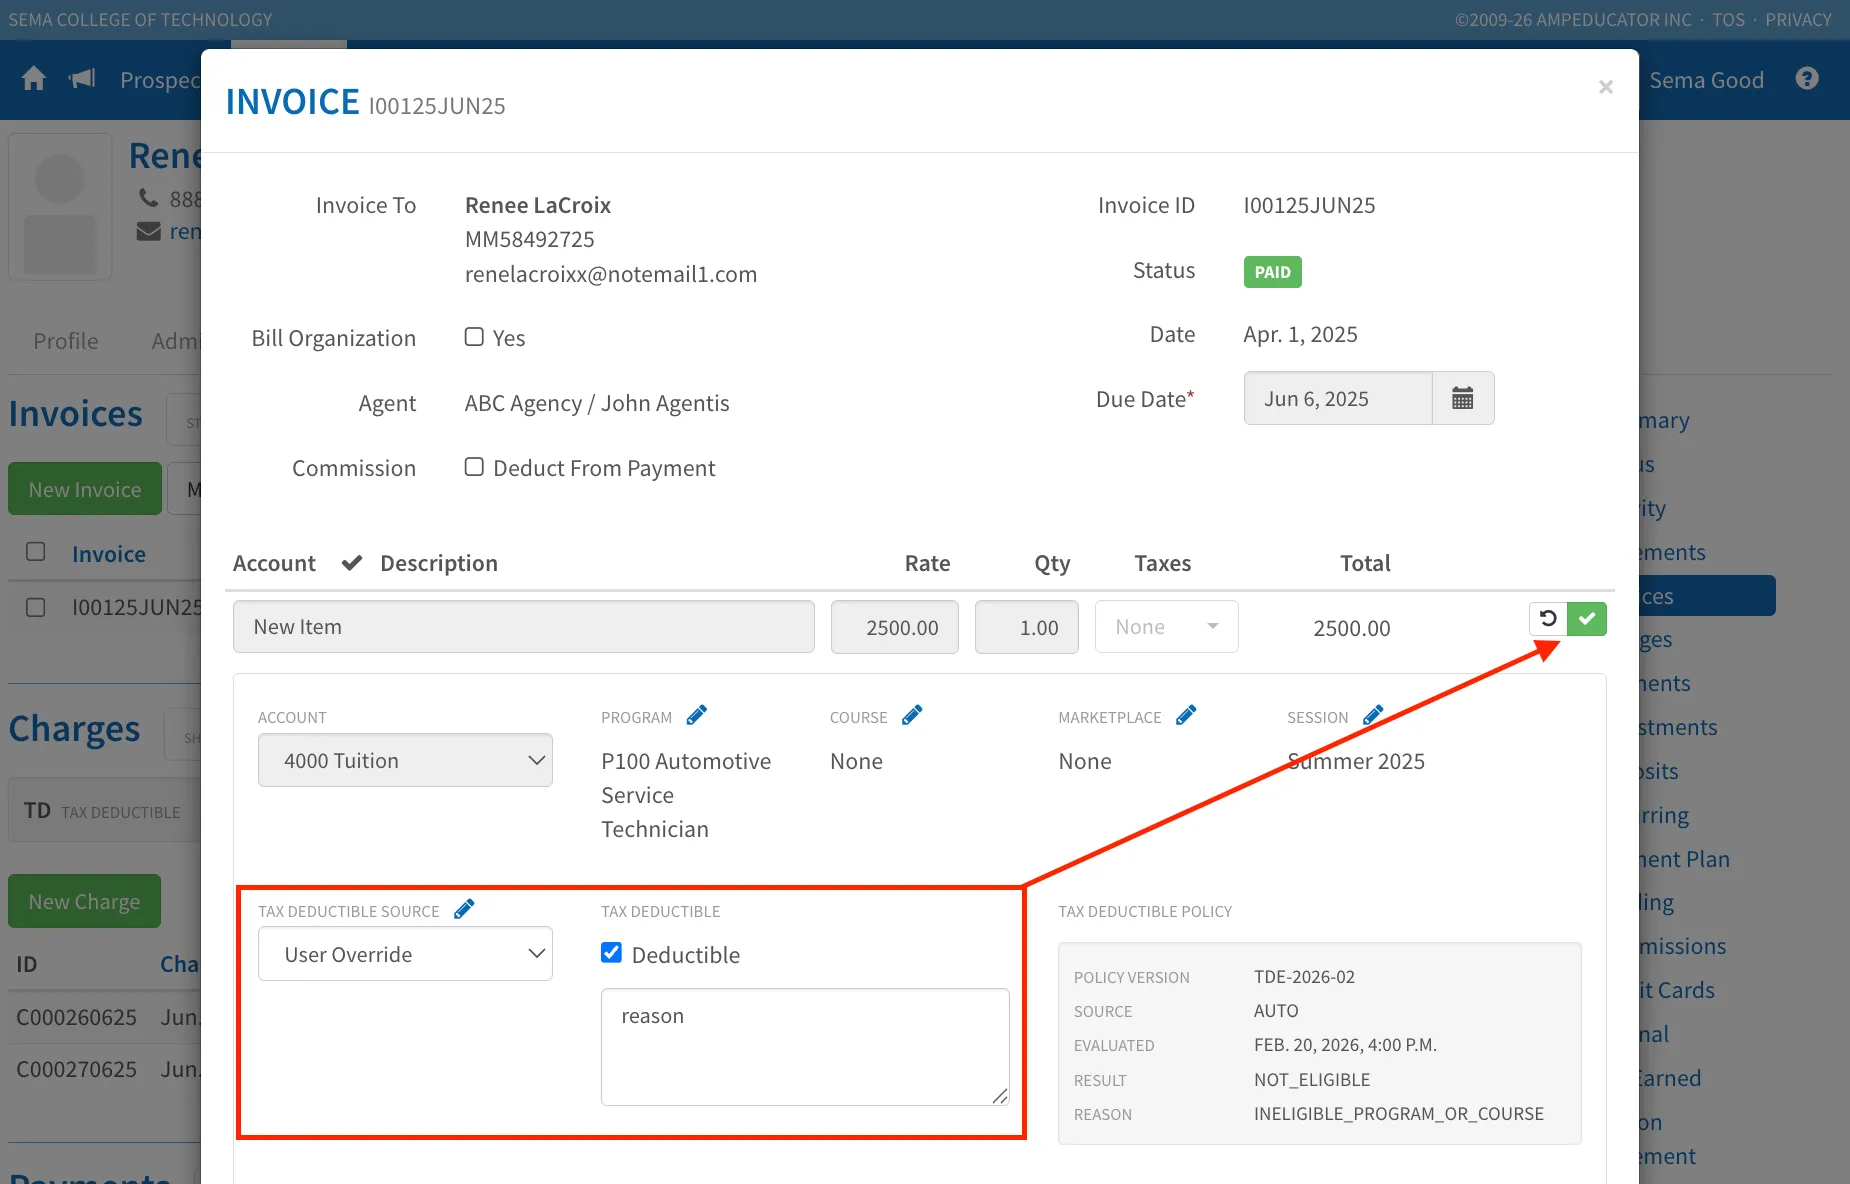This screenshot has width=1850, height=1184.
Task: Edit the Course with pencil icon
Action: 912,716
